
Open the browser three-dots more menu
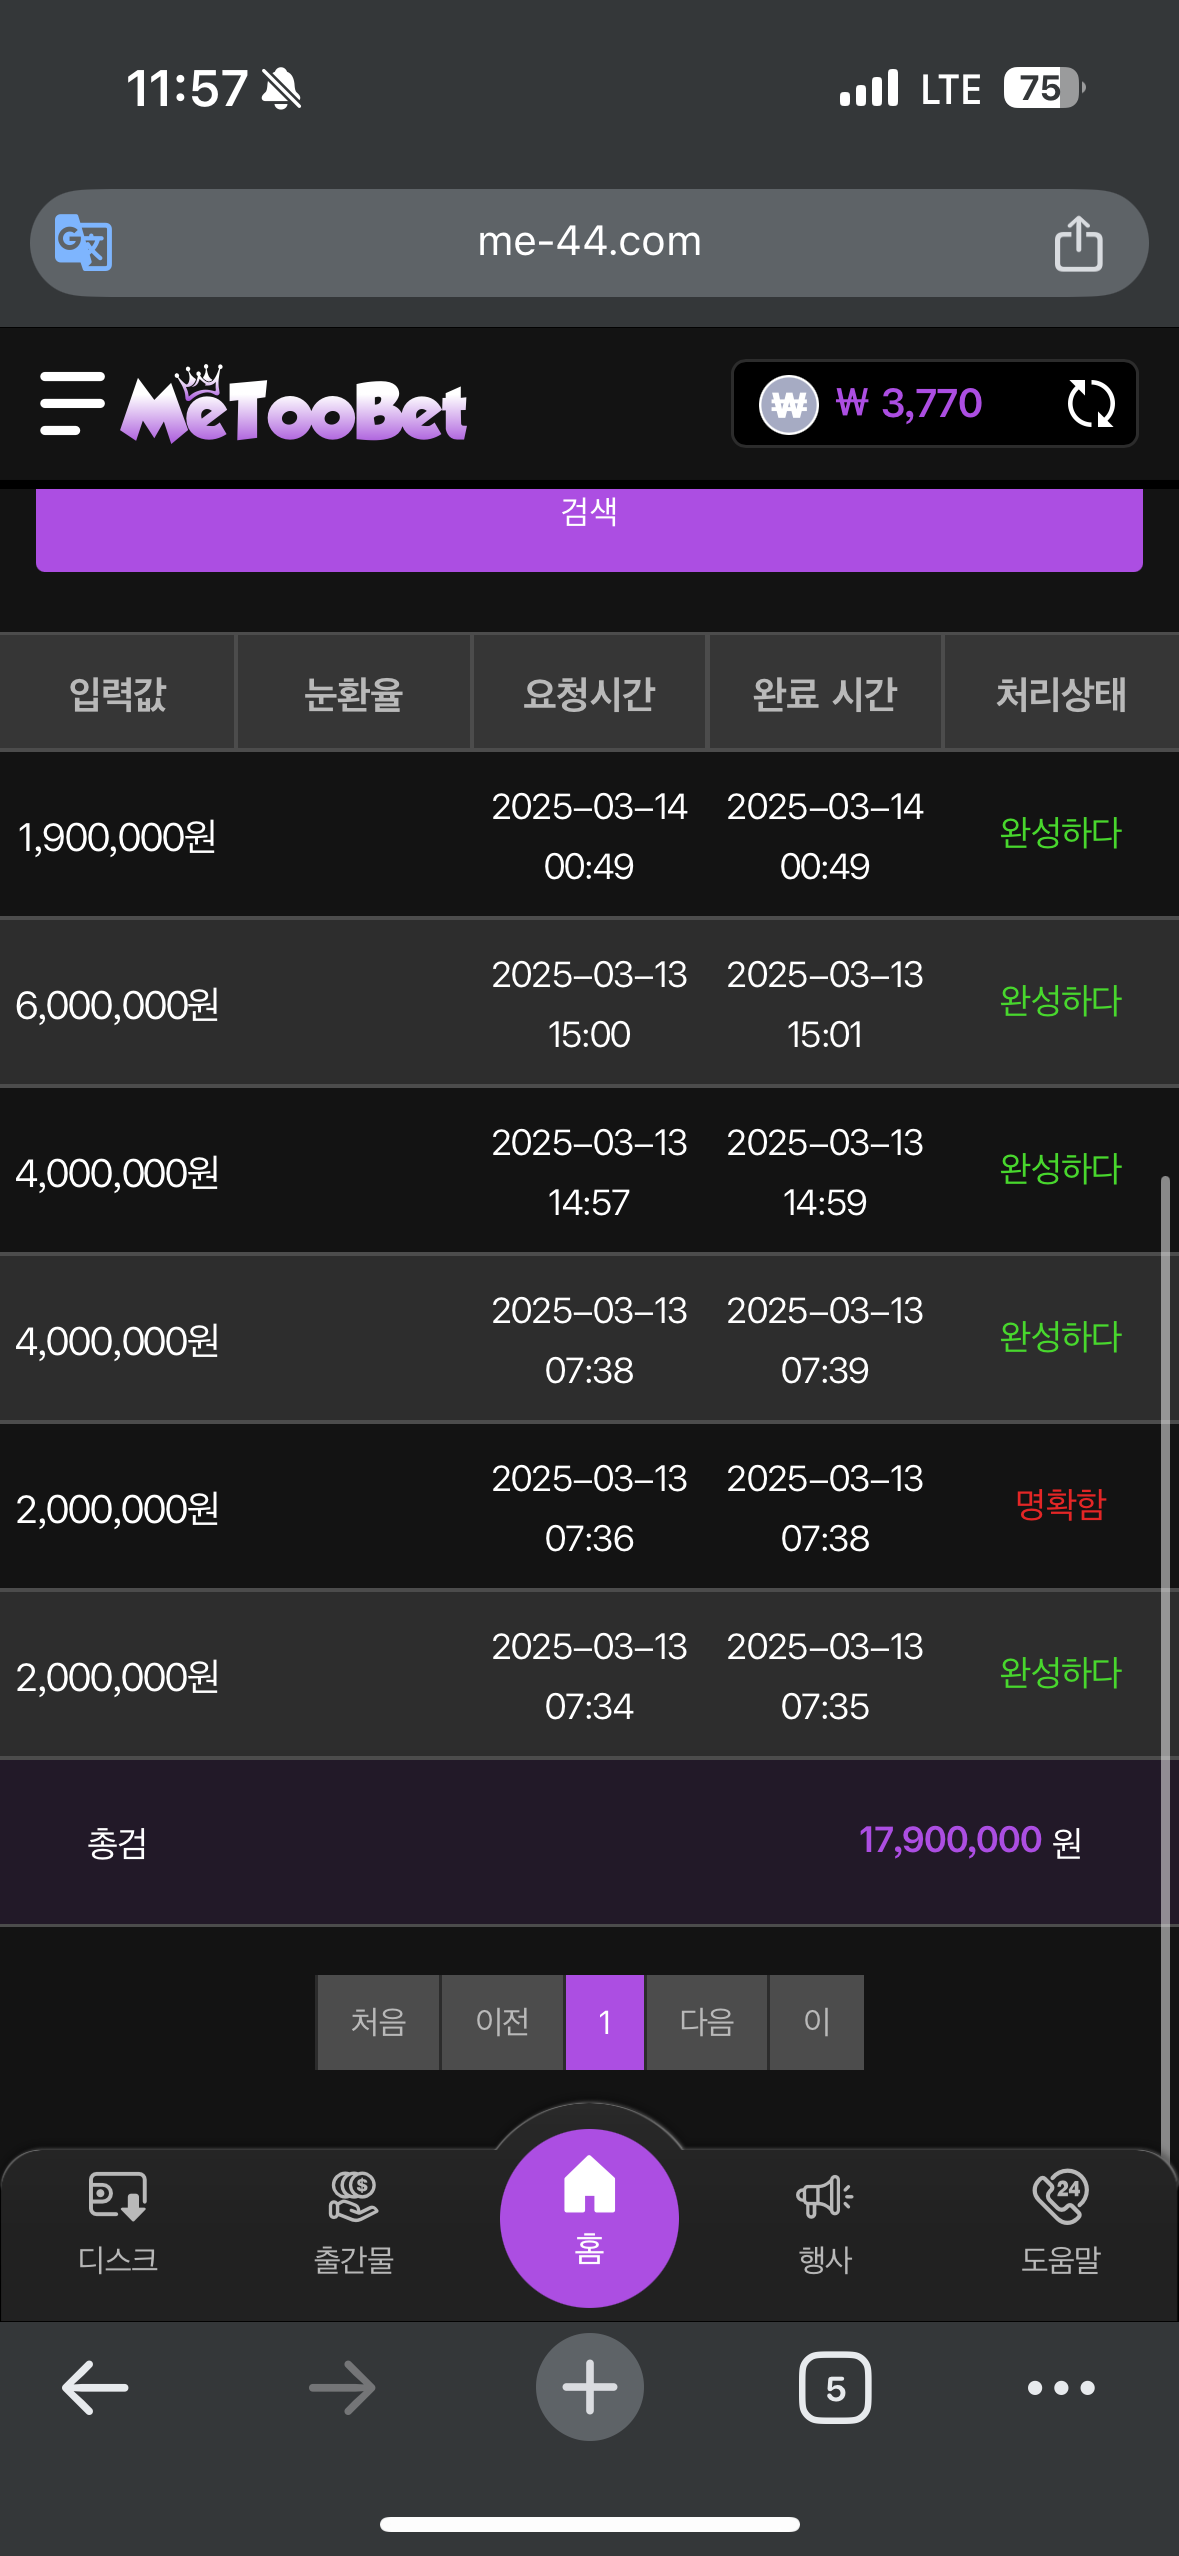point(1061,2388)
